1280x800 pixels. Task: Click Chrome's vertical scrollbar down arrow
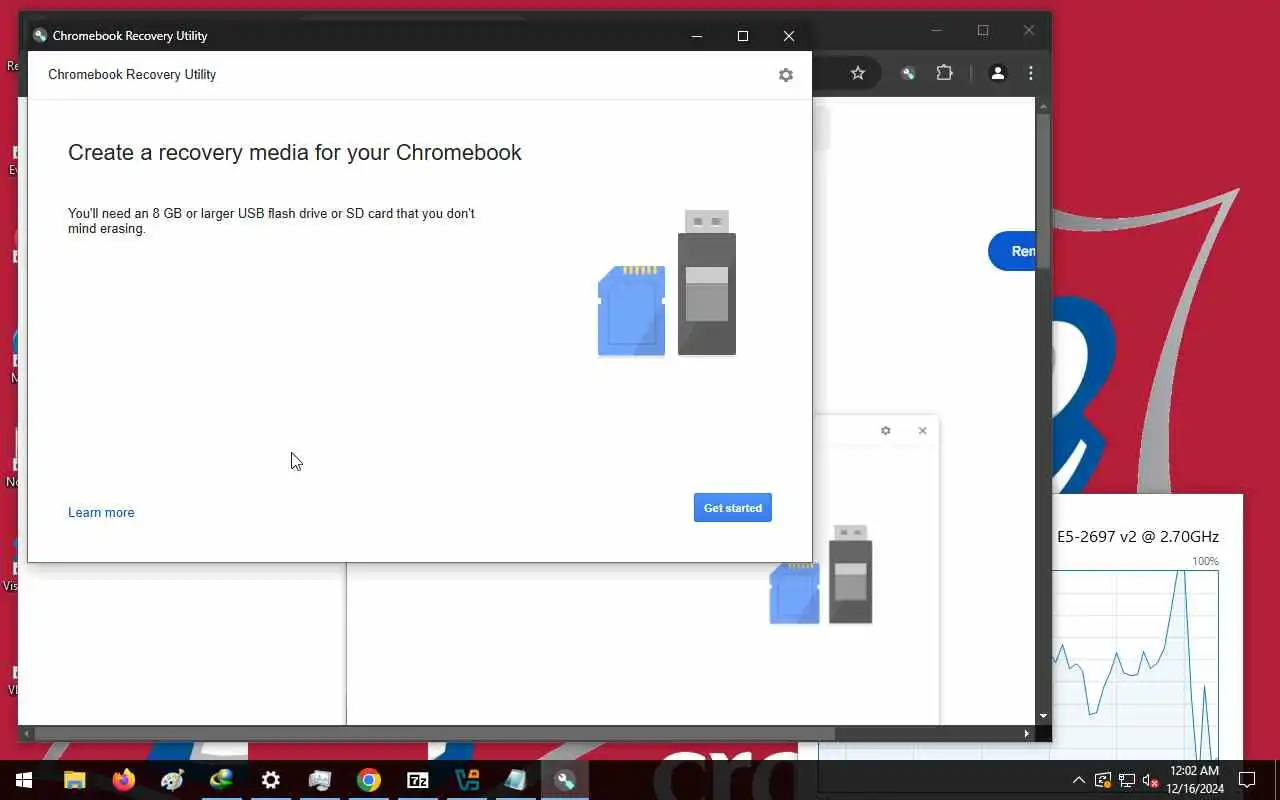coord(1043,716)
